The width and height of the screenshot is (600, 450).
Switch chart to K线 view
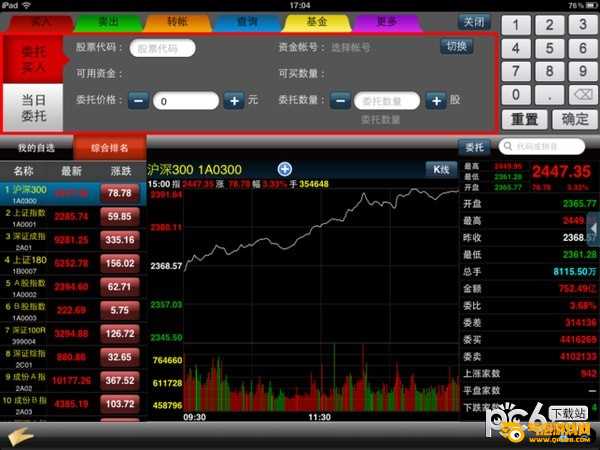[x=439, y=169]
